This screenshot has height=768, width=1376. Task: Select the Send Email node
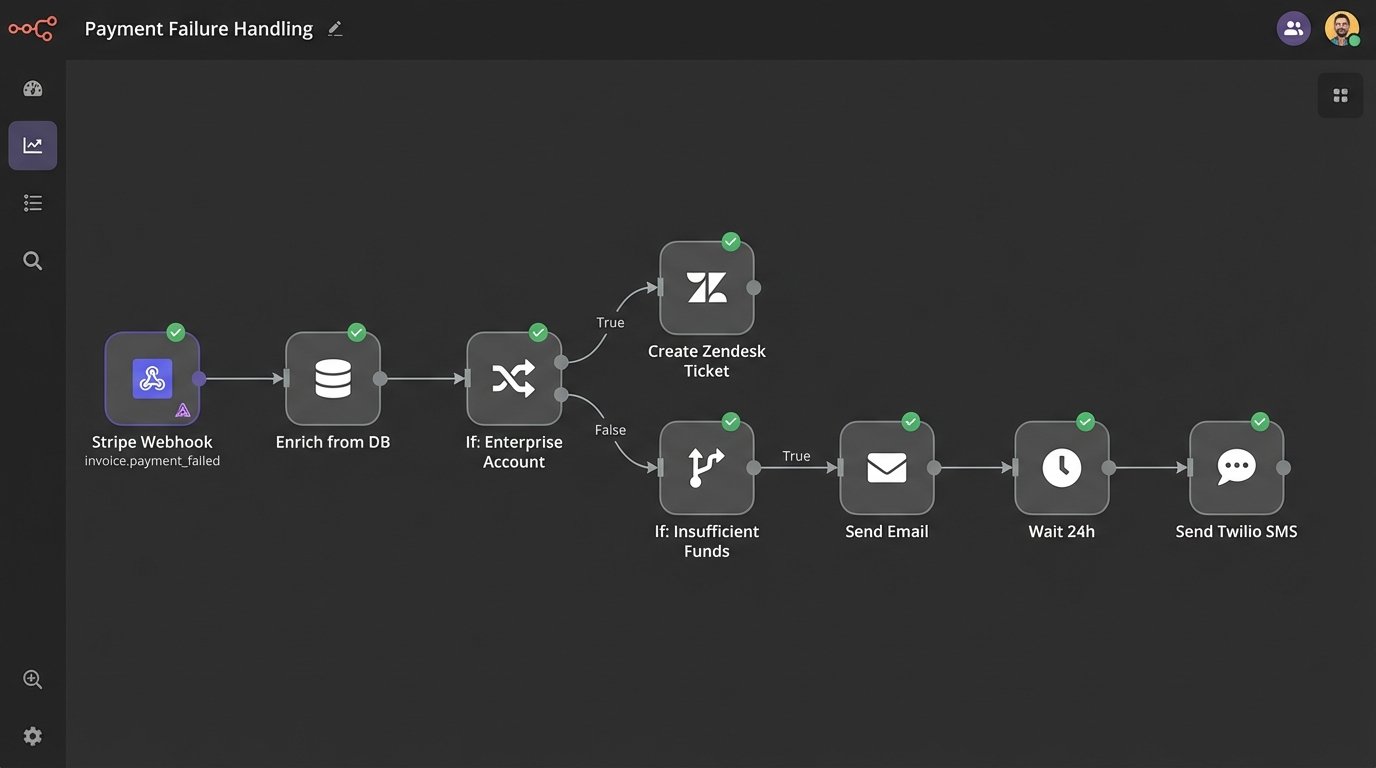pos(887,467)
